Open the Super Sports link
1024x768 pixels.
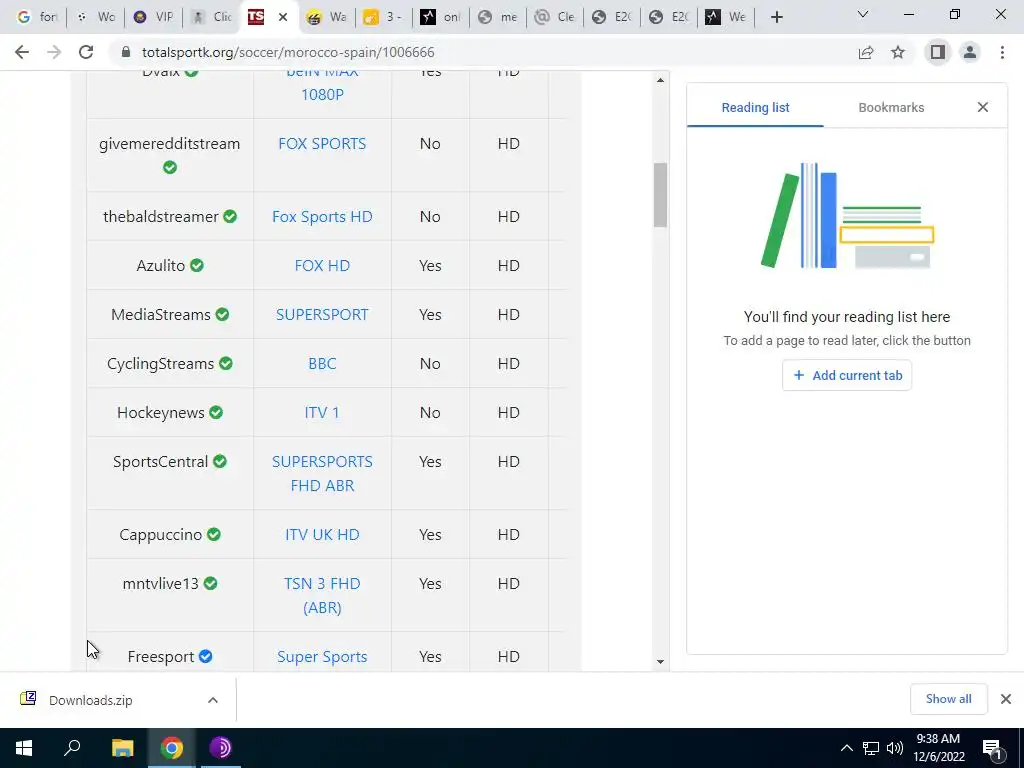click(x=322, y=657)
